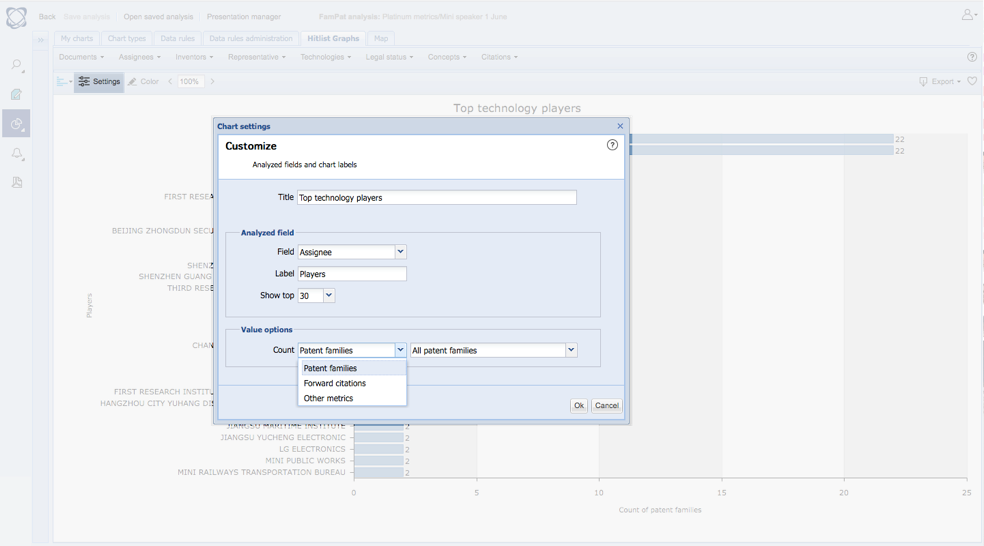Open the Field Assignee dropdown
984x546 pixels.
click(x=400, y=252)
